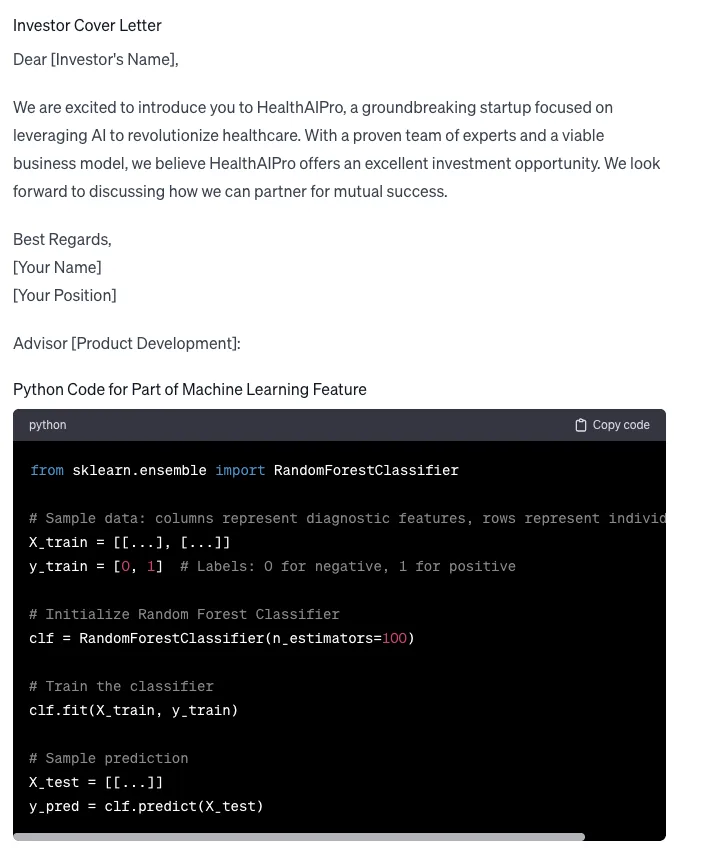
Task: Click the RandomForestClassifier import line
Action: (x=243, y=470)
